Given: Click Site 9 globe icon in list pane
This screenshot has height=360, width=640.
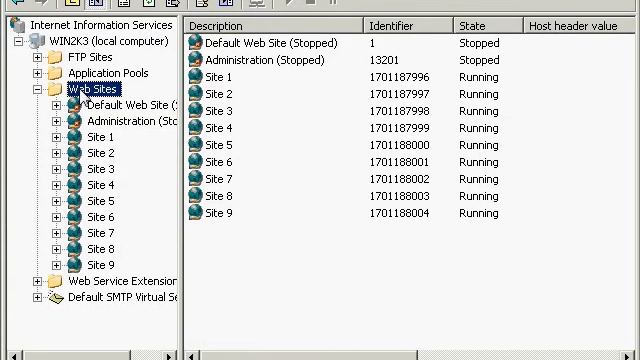Looking at the screenshot, I should click(x=196, y=213).
